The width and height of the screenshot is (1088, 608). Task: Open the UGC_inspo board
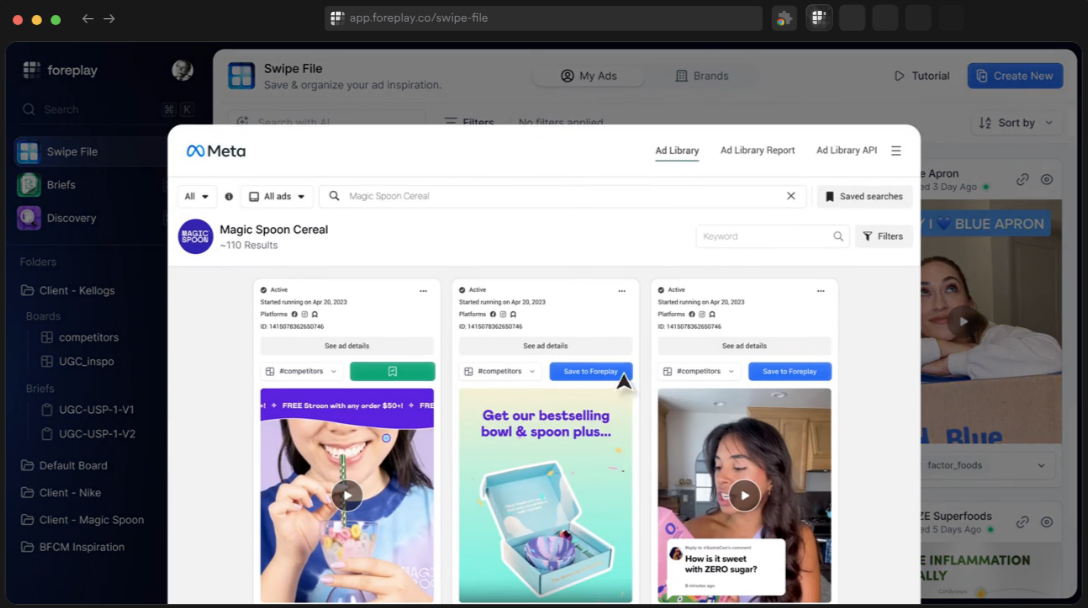(78, 362)
